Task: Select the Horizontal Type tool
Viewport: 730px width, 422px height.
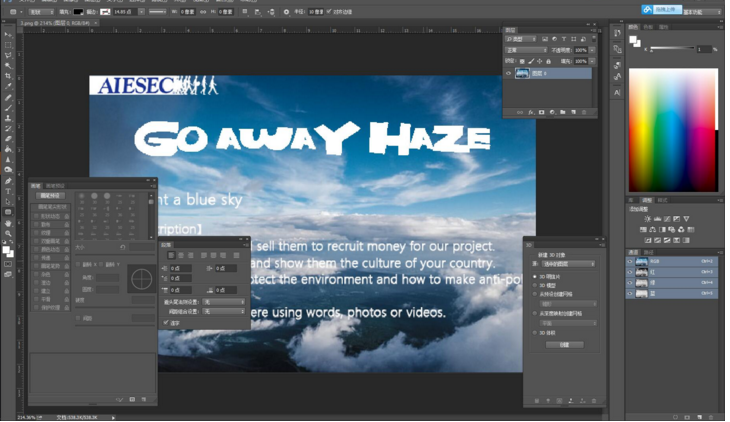Action: [x=8, y=191]
